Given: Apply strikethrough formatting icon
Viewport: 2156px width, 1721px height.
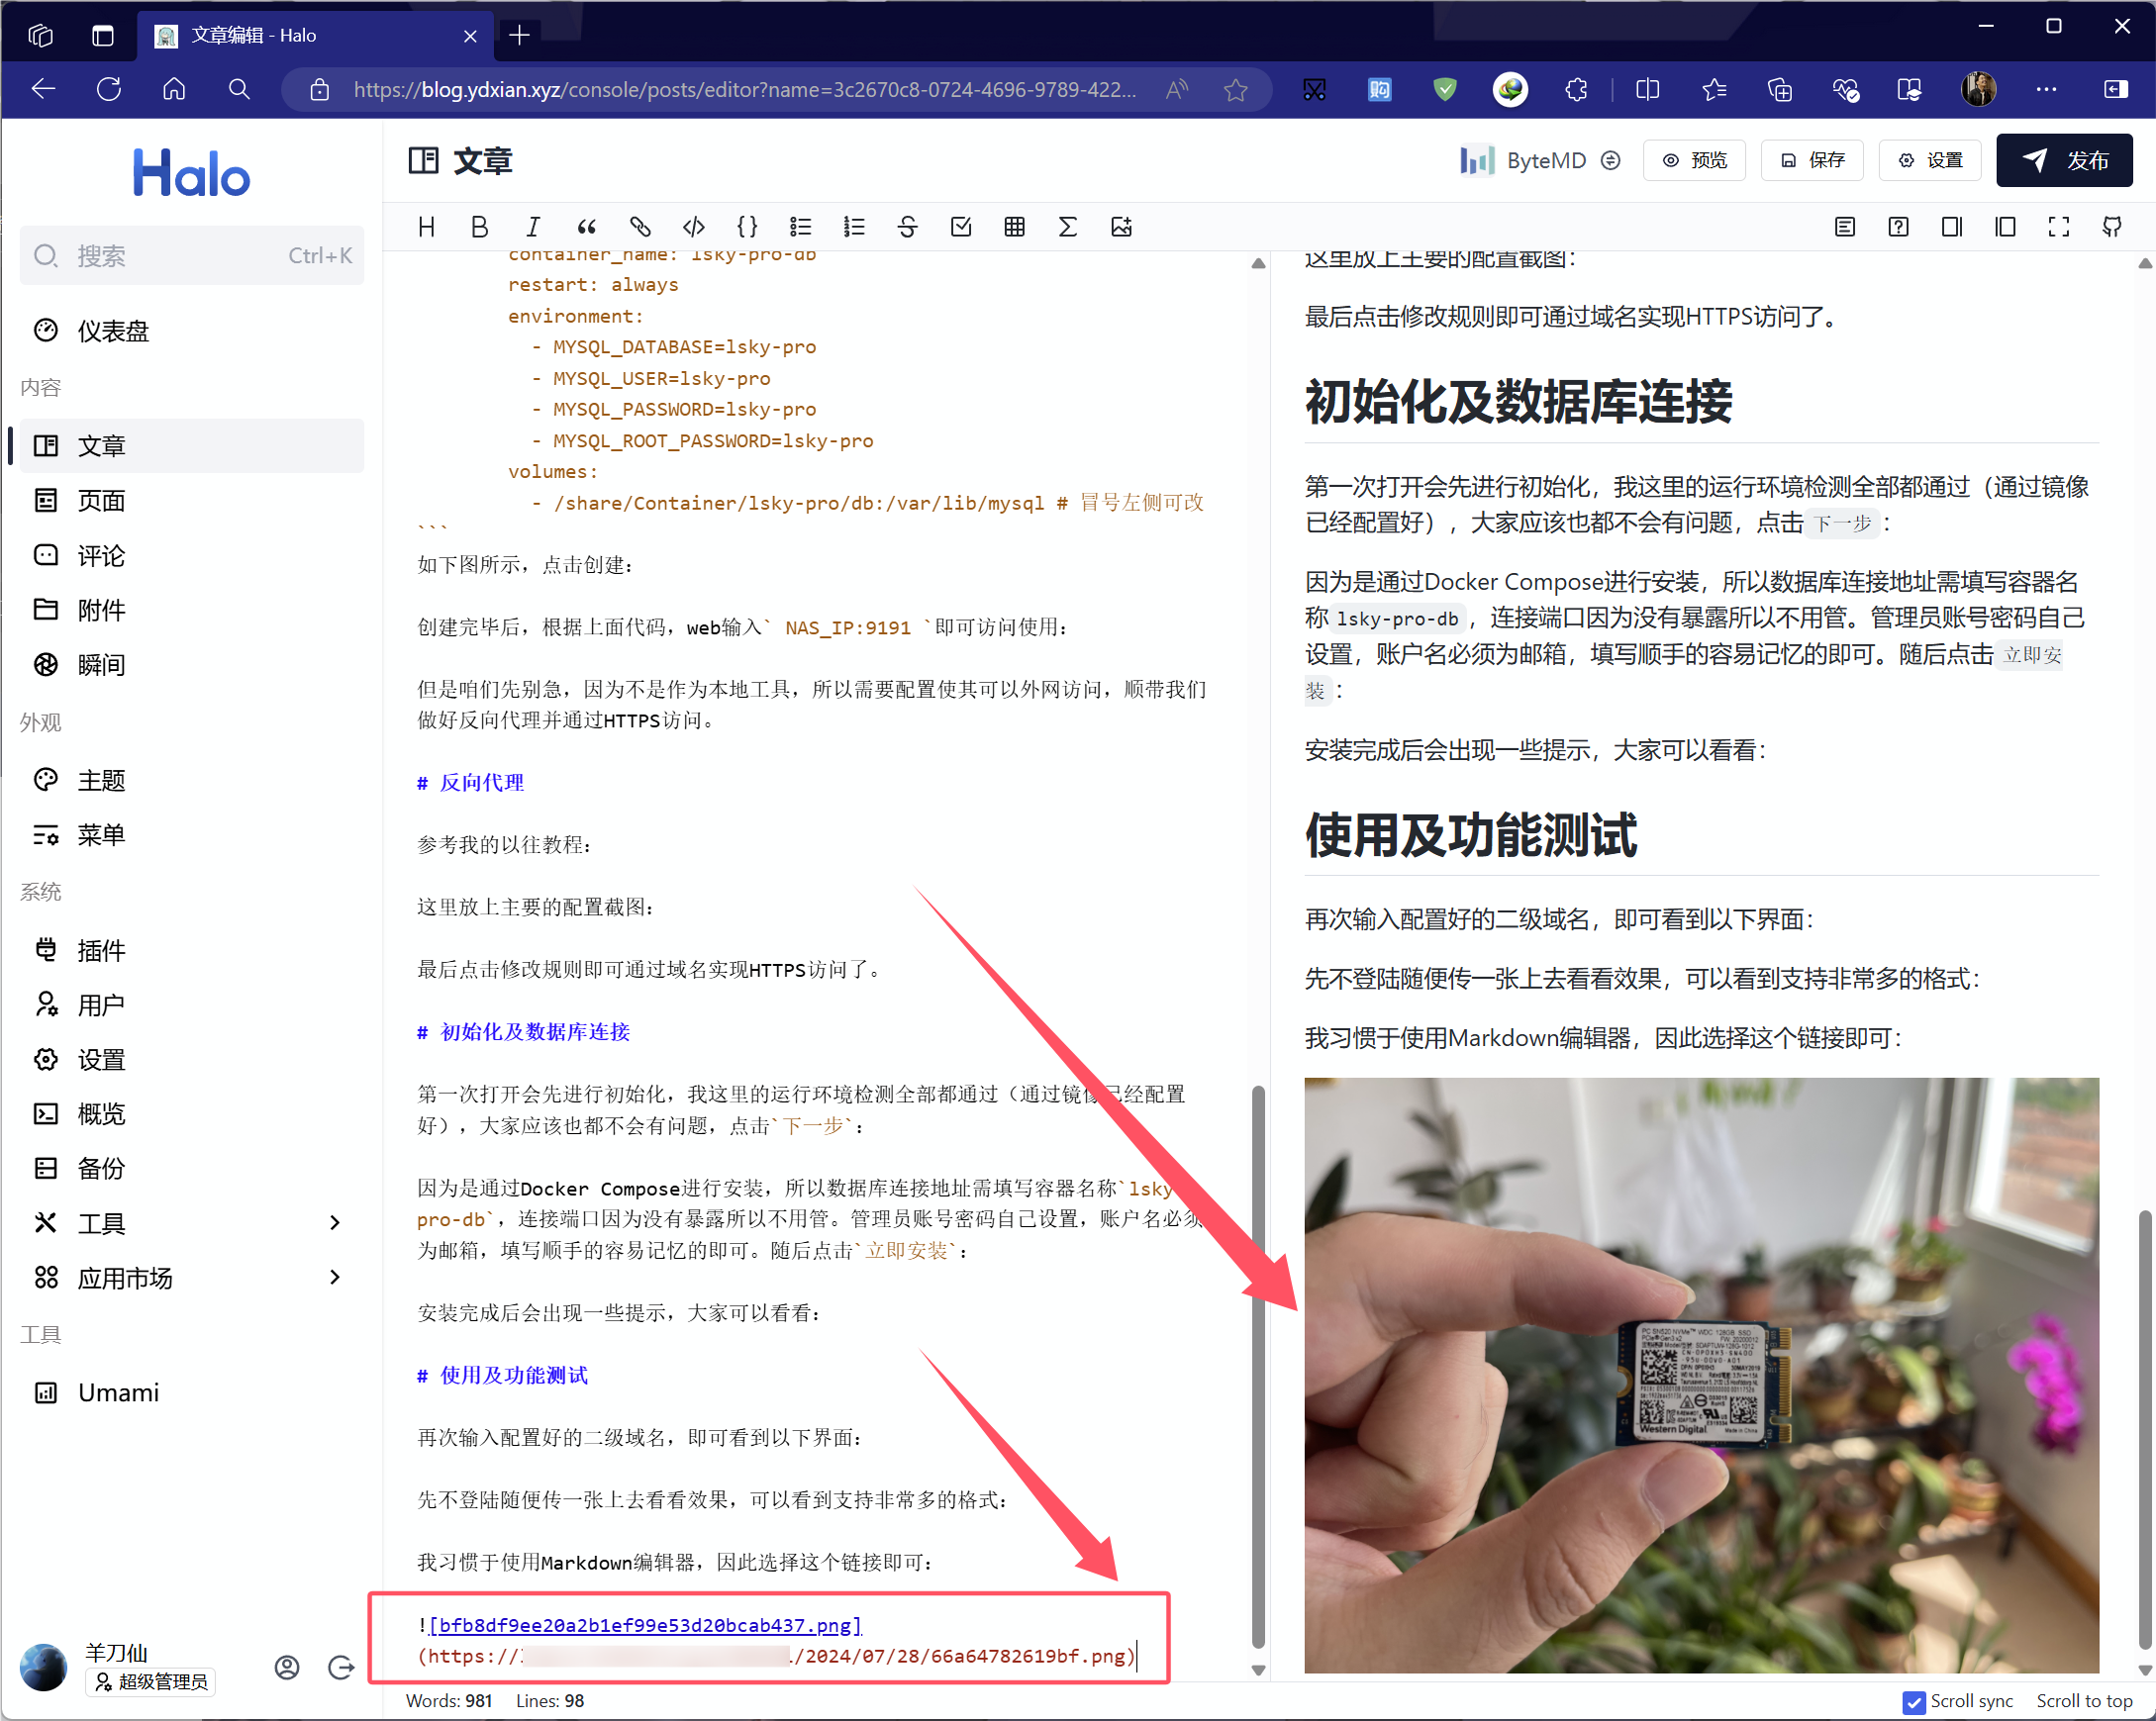Looking at the screenshot, I should tap(907, 227).
